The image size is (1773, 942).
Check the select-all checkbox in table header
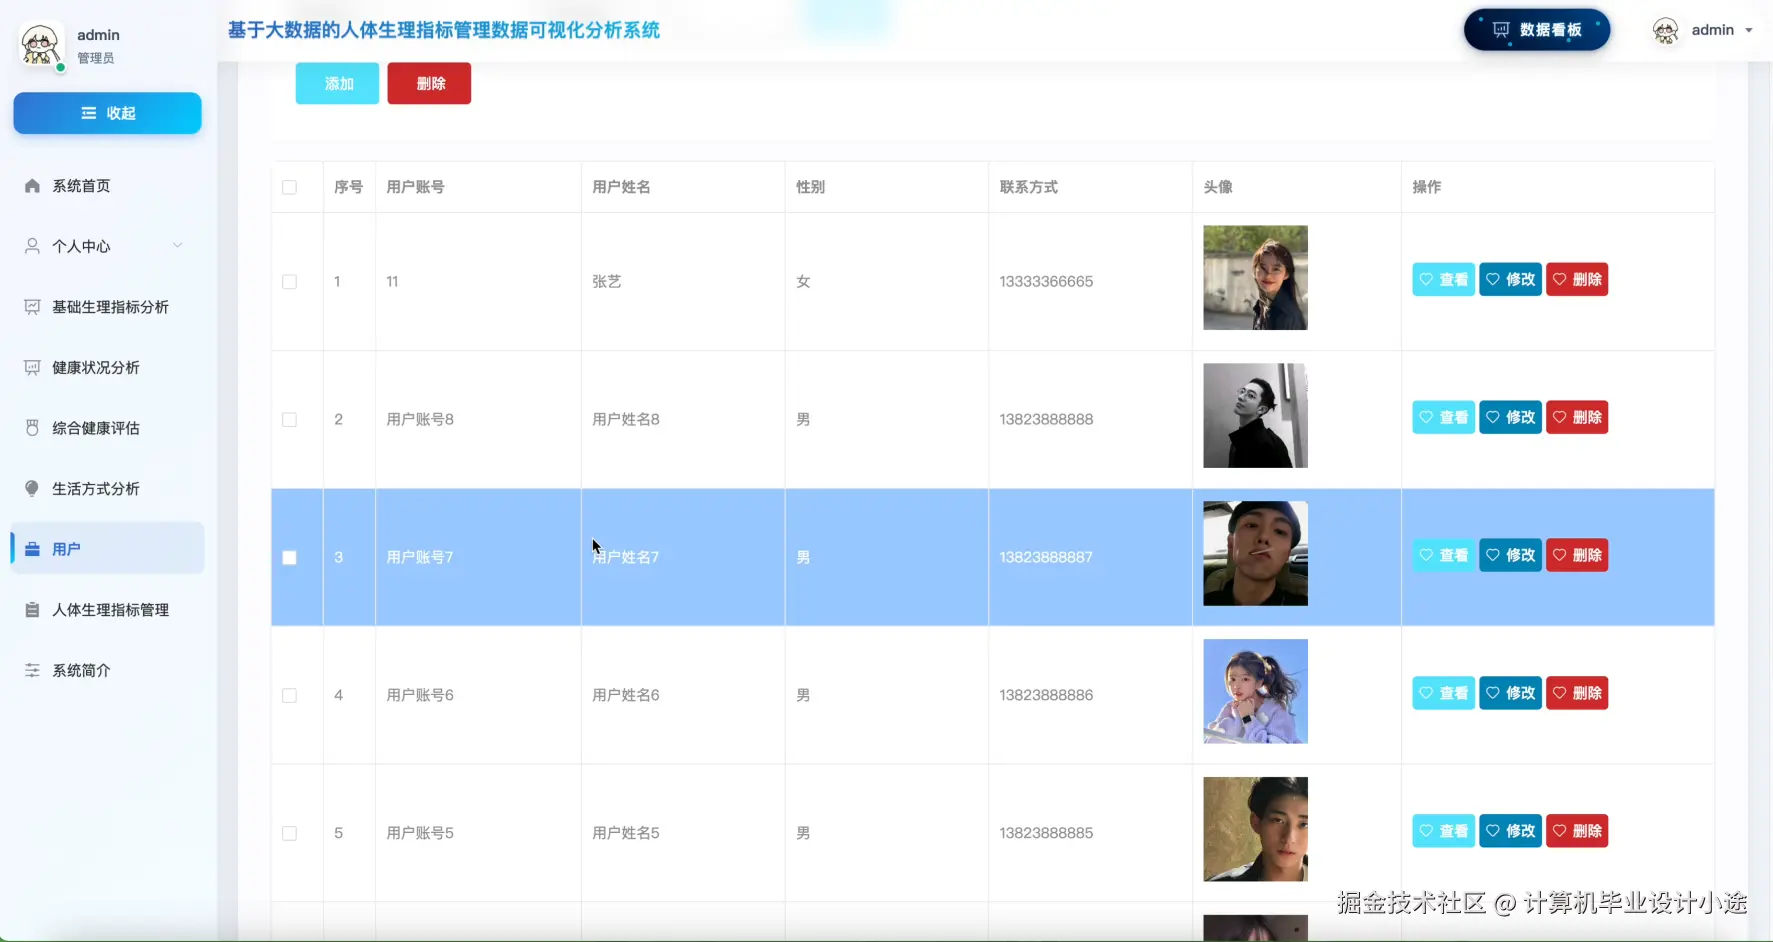coord(288,187)
